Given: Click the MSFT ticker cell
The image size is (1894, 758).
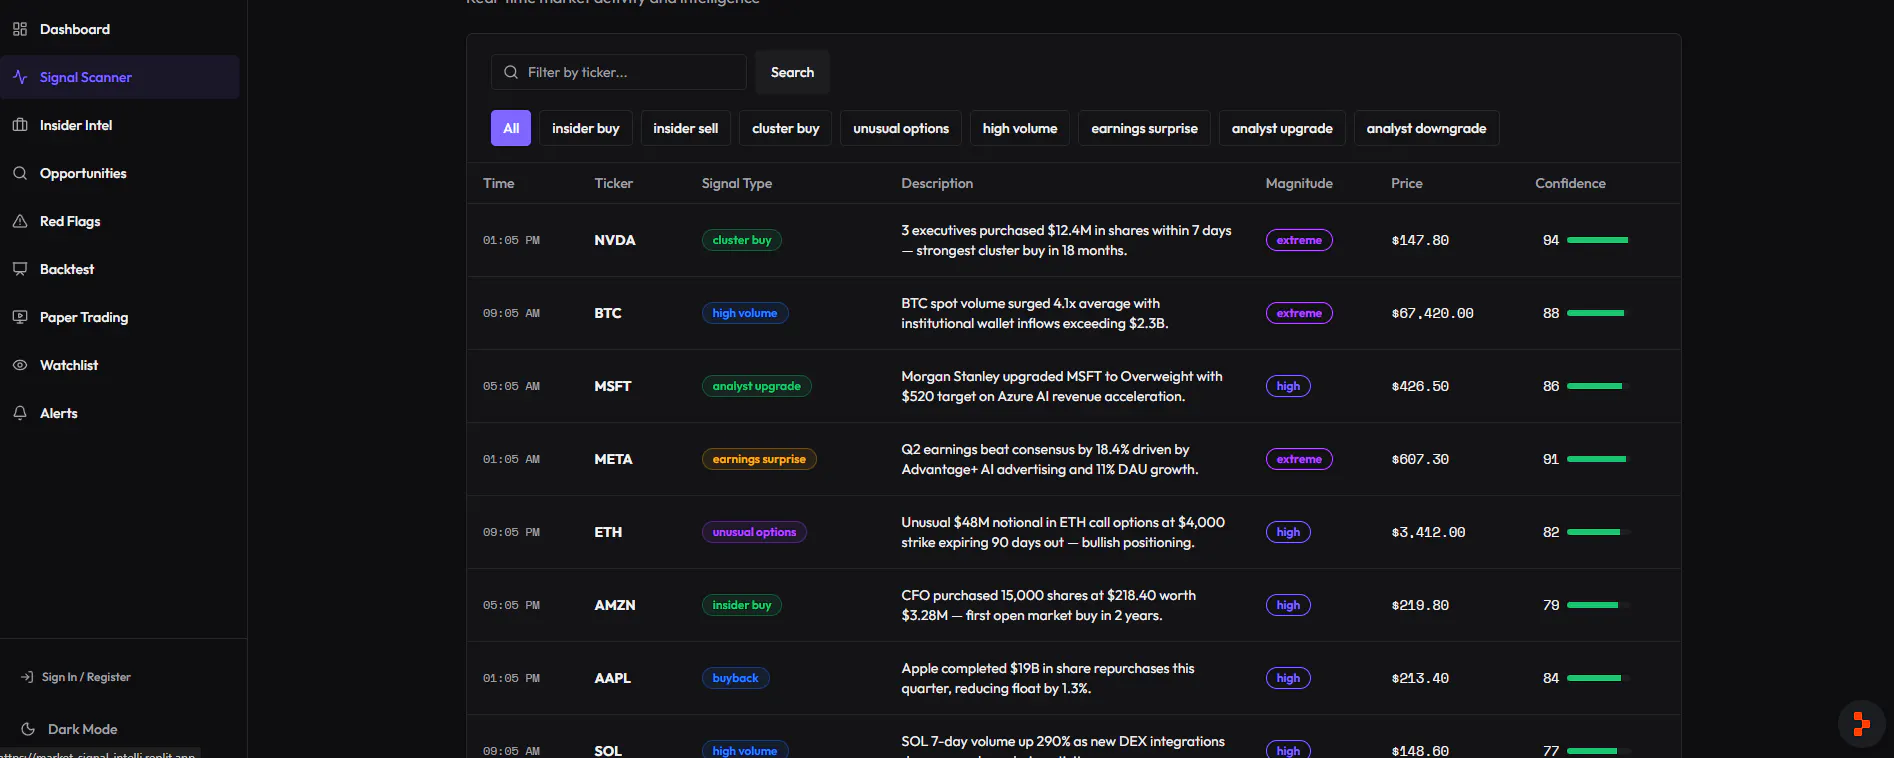Looking at the screenshot, I should click(x=613, y=386).
